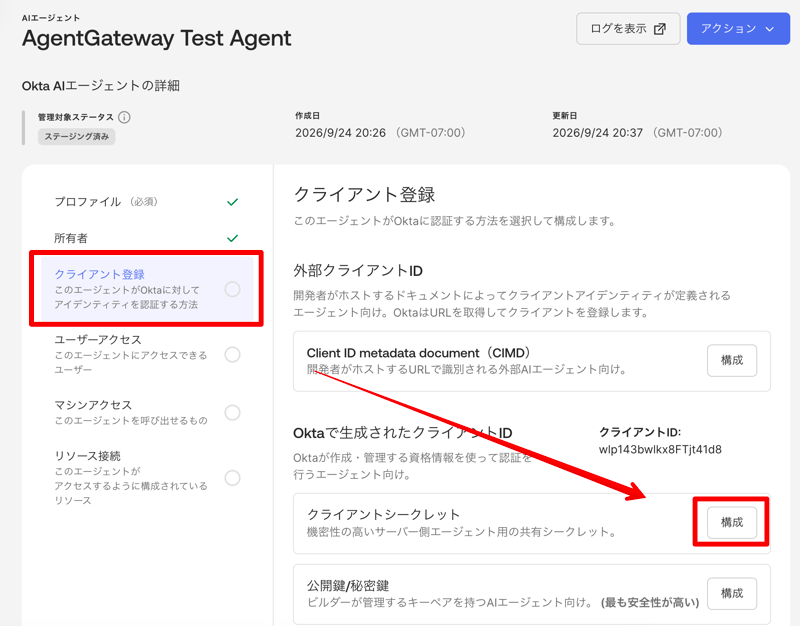Click the クライアントシークレット card title
The width and height of the screenshot is (800, 626).
(383, 514)
